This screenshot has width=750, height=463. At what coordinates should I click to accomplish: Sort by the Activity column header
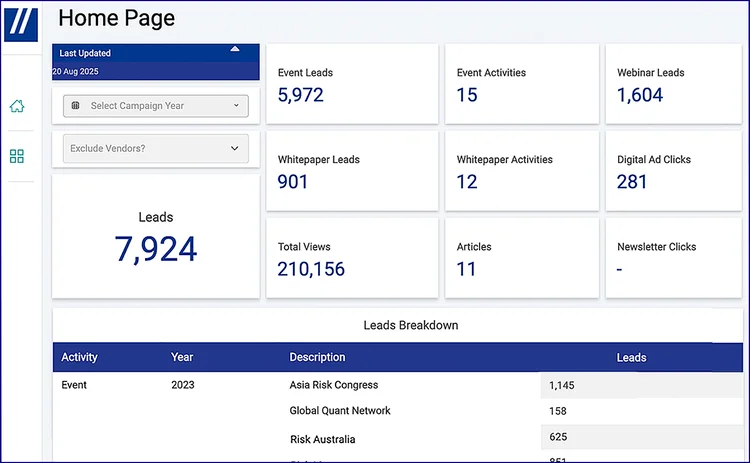point(79,357)
